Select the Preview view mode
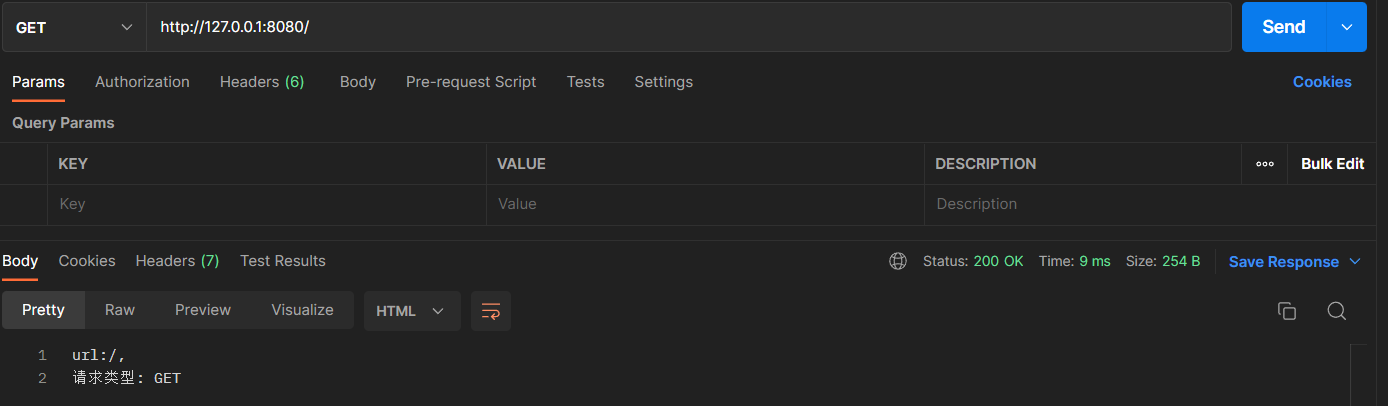Image resolution: width=1388 pixels, height=406 pixels. 203,310
